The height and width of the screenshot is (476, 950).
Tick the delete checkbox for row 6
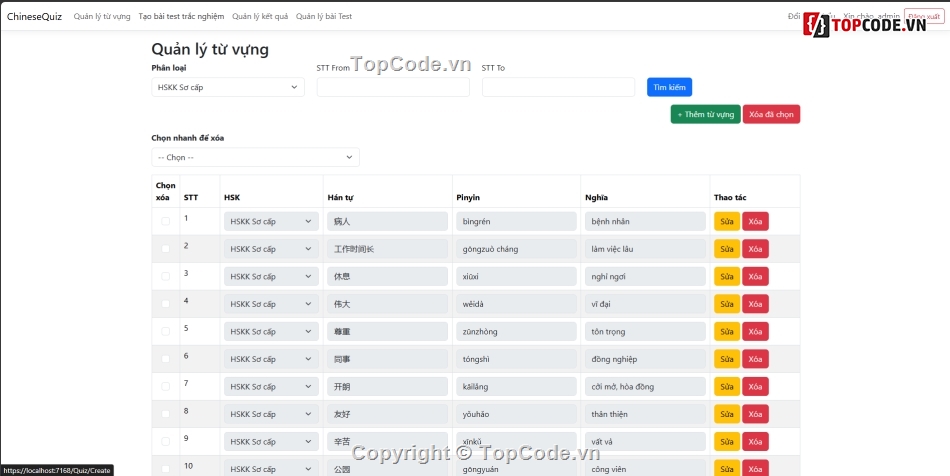tap(165, 359)
